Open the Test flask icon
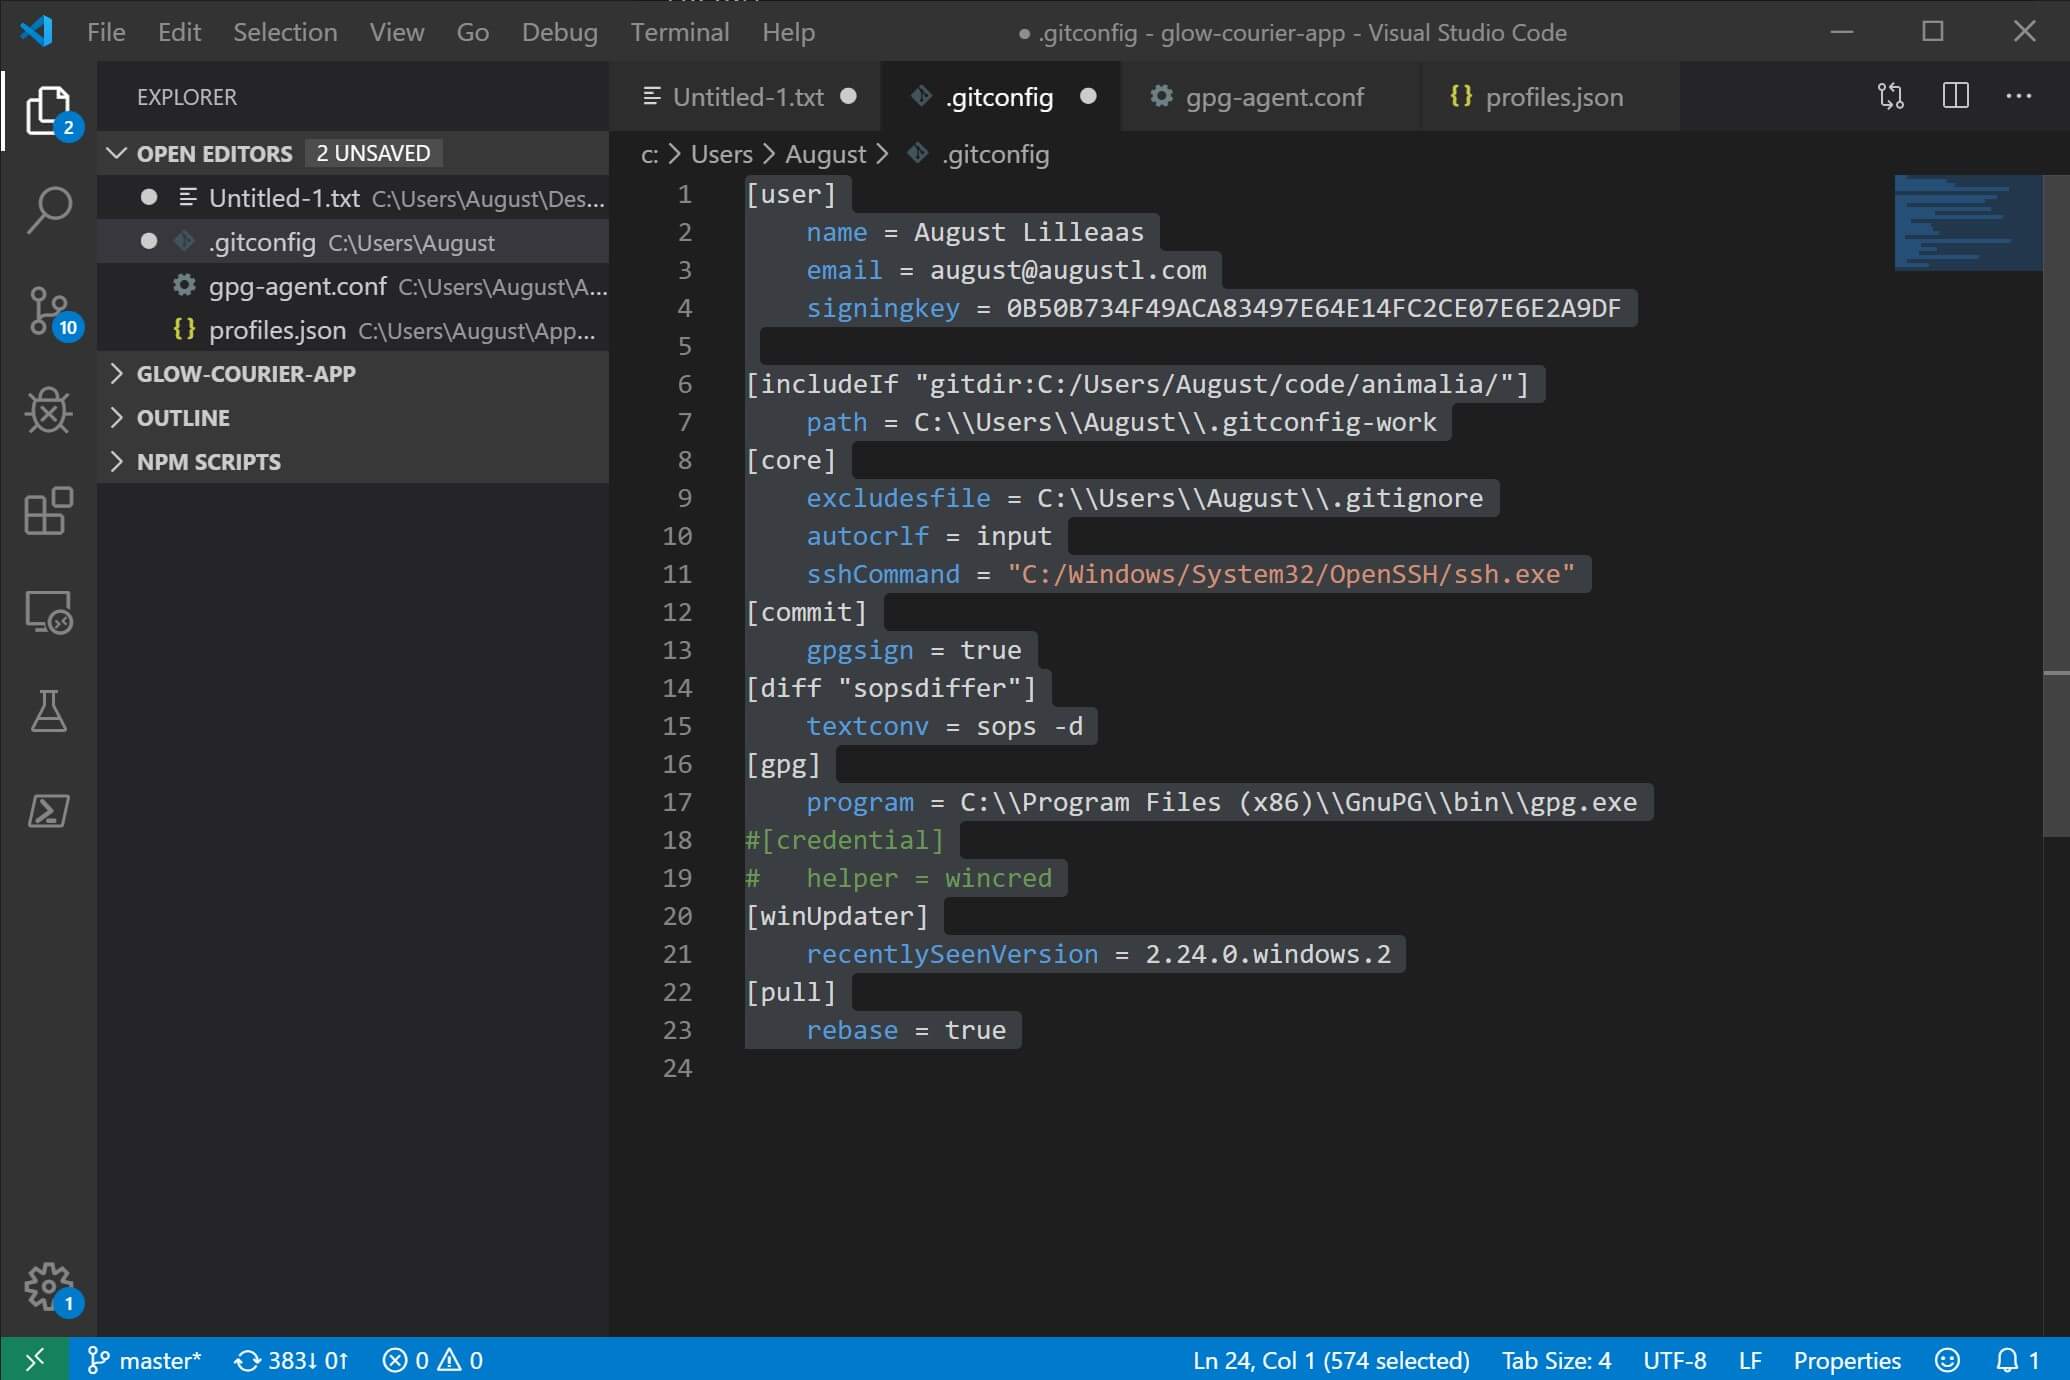The width and height of the screenshot is (2070, 1380). (48, 710)
